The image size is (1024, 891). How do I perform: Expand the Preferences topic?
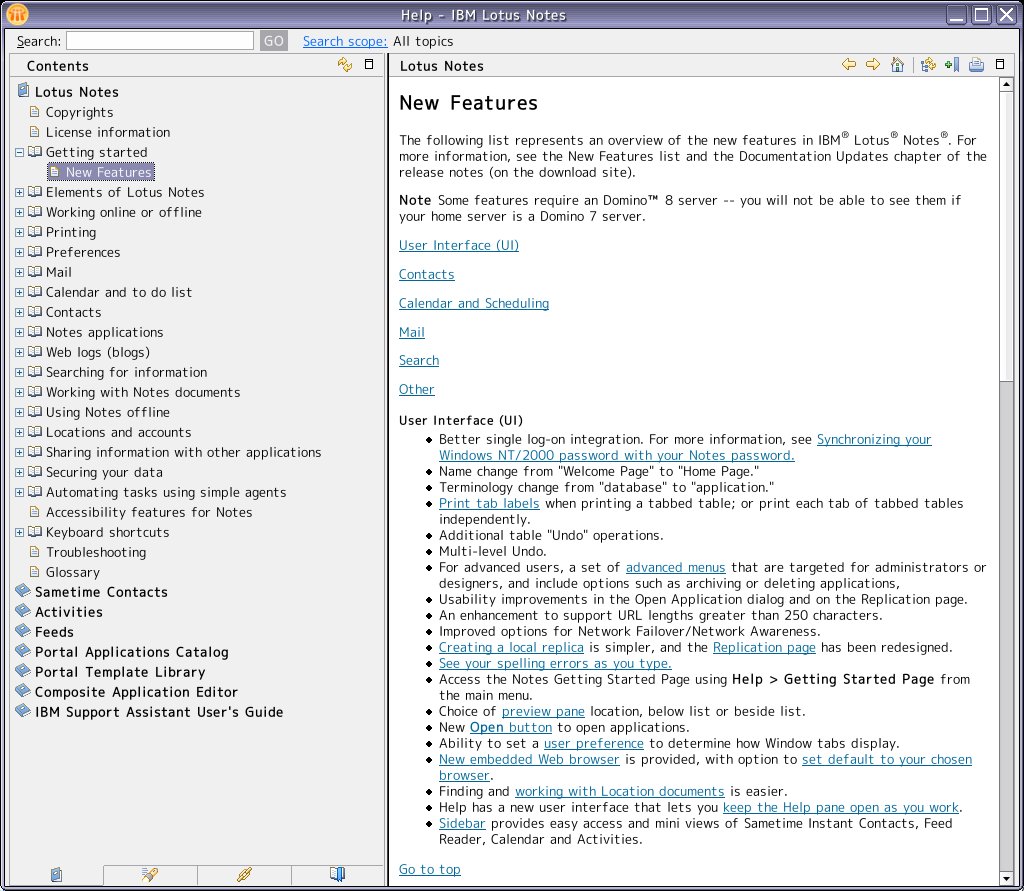[20, 252]
